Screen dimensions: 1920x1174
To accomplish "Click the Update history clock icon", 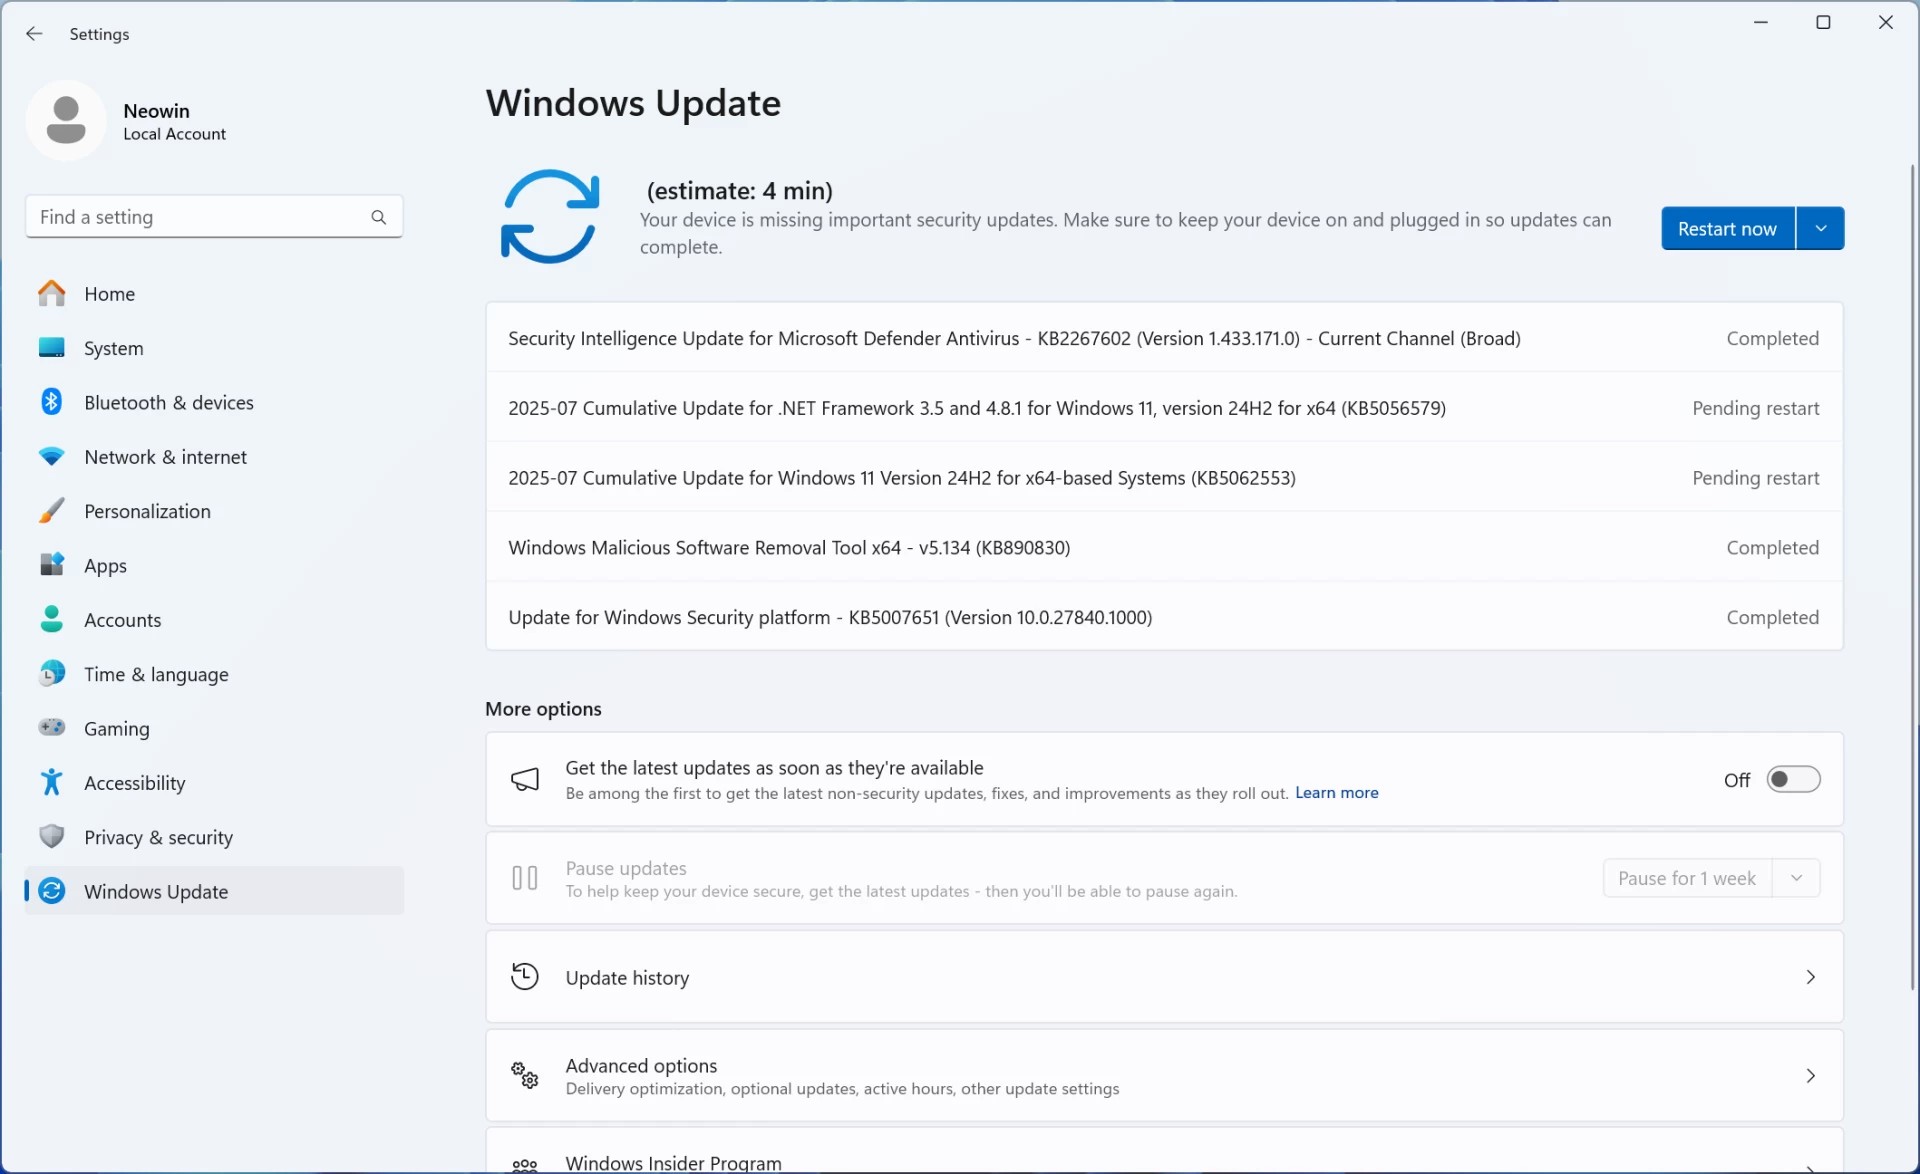I will click(x=525, y=977).
